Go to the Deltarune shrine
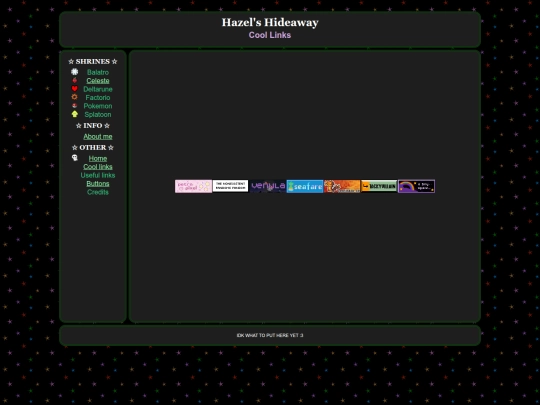This screenshot has width=540, height=405. 98,89
